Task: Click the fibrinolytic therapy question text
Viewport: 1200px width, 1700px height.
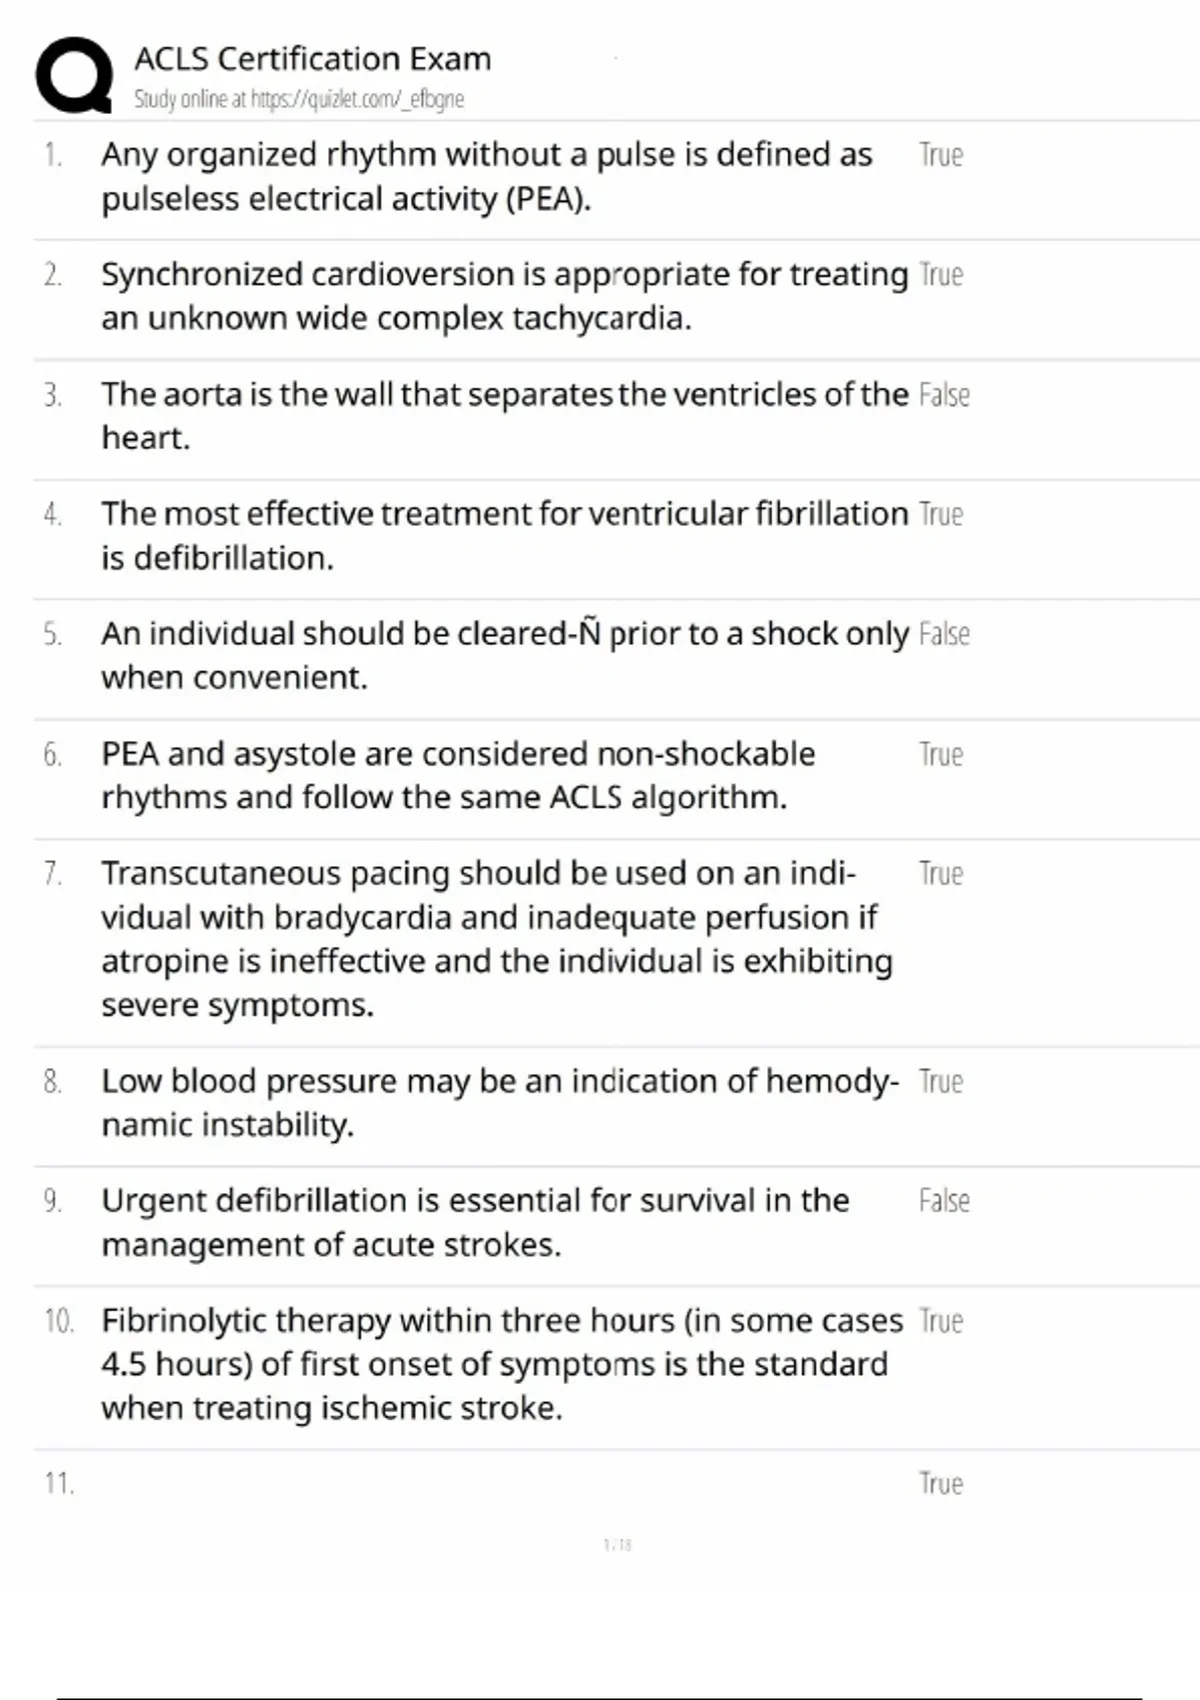Action: [x=501, y=1364]
